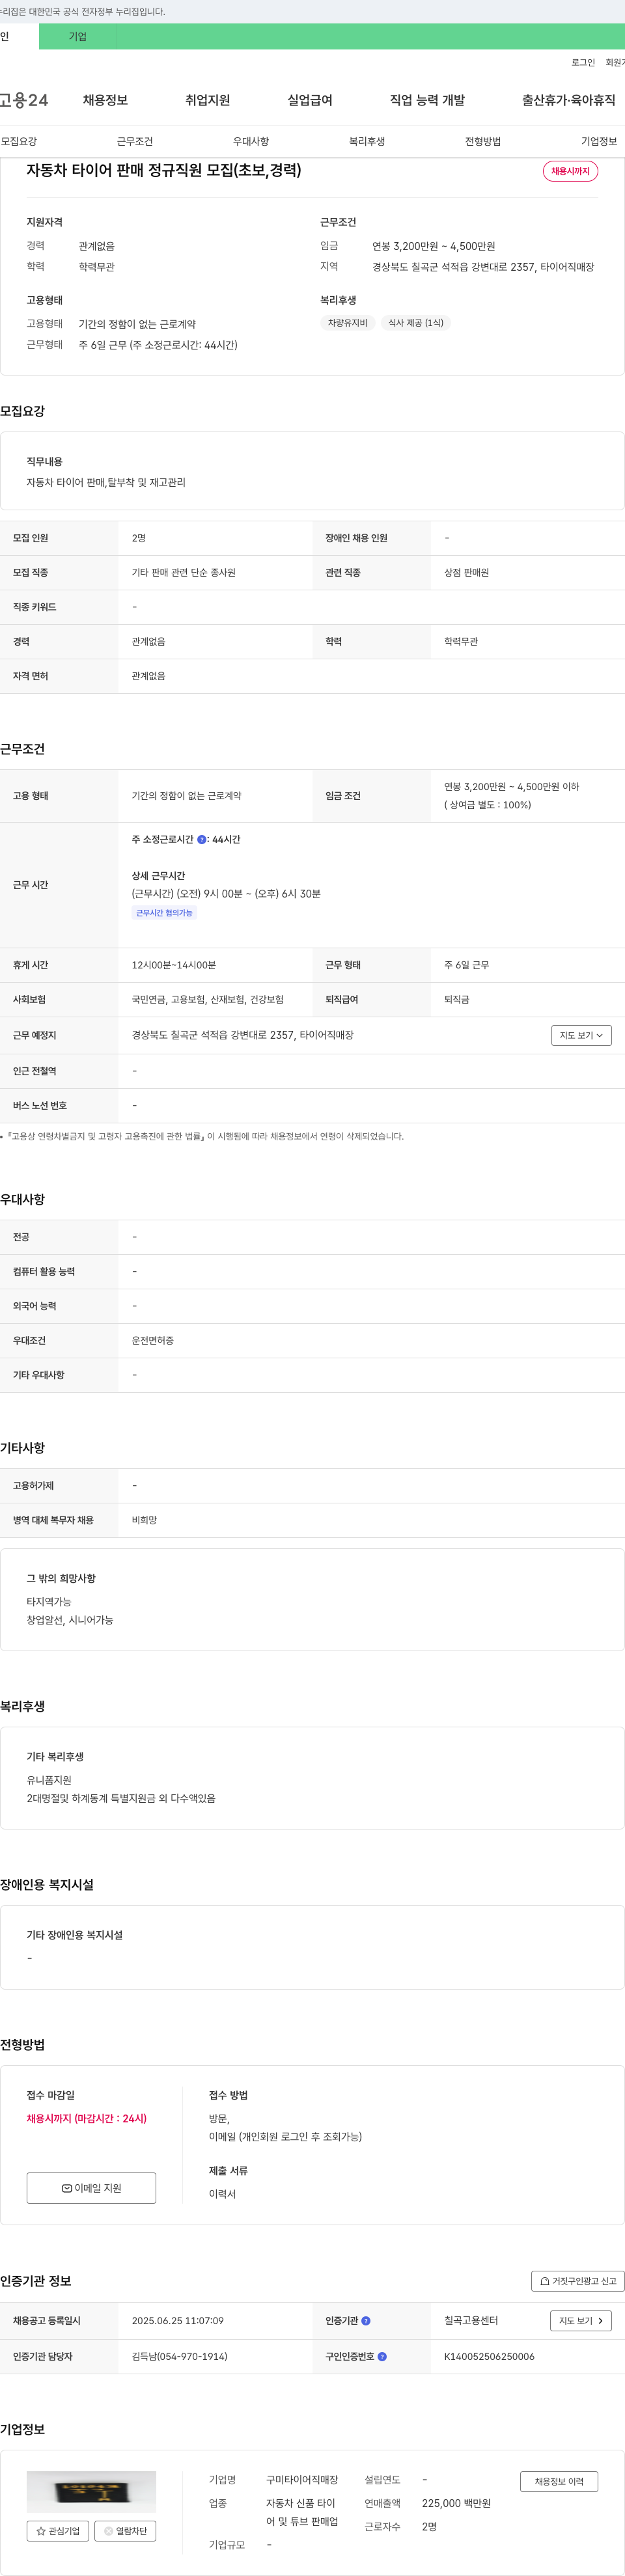Click the 차량유지비 benefit tag
This screenshot has width=625, height=2576.
[x=347, y=323]
